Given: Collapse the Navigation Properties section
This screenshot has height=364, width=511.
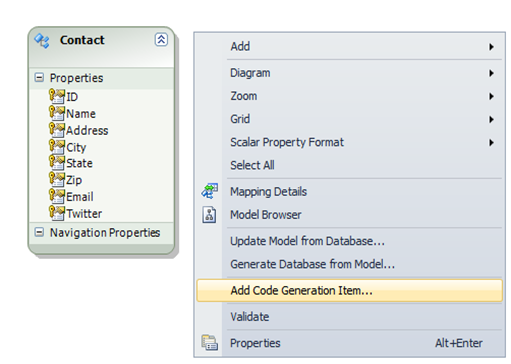Looking at the screenshot, I should point(39,232).
